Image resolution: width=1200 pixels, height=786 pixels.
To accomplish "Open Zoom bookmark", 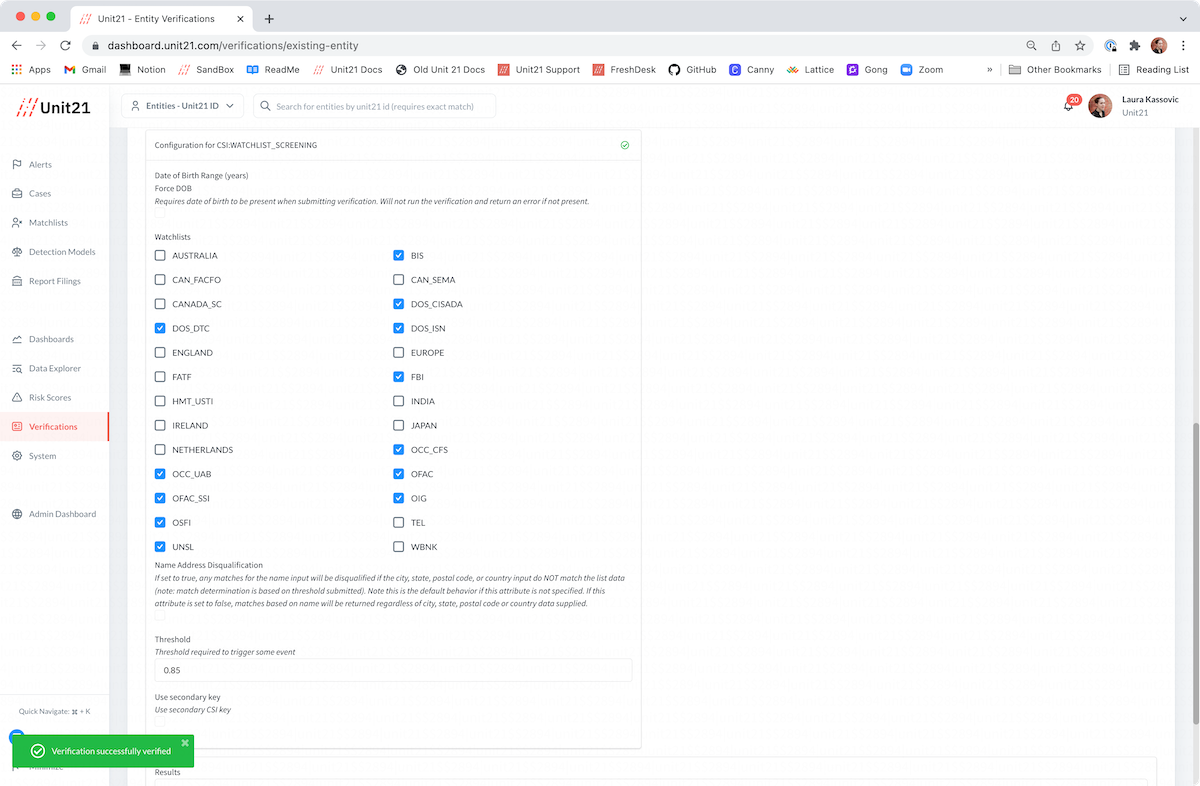I will click(x=921, y=70).
